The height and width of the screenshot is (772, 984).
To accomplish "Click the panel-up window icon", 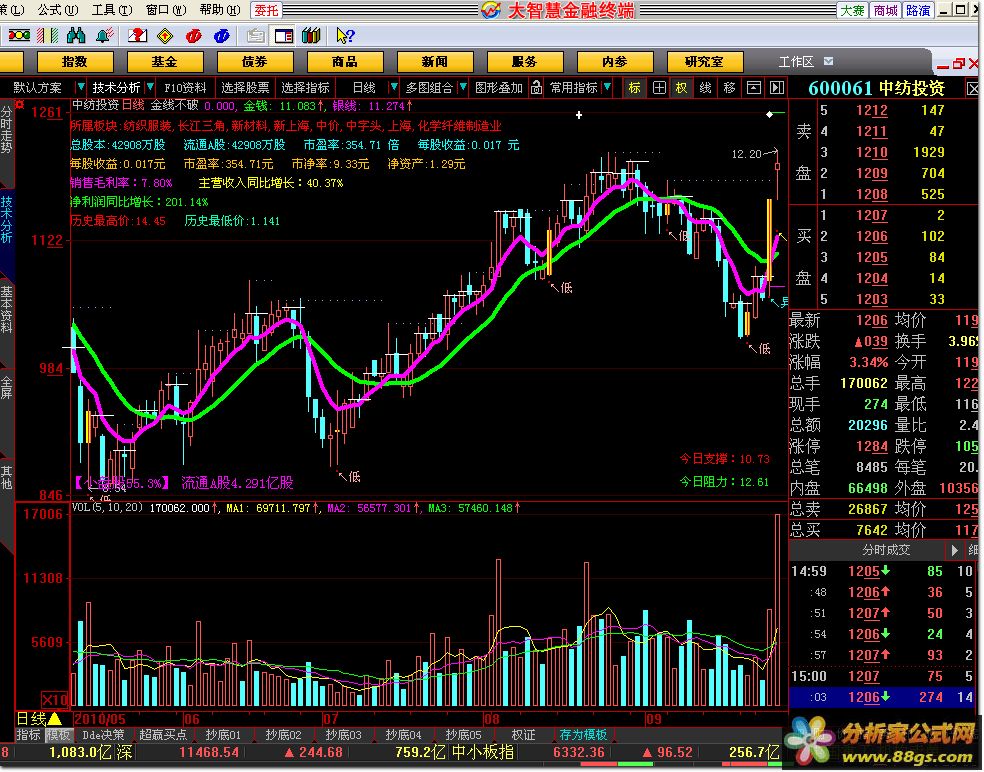I will pos(754,88).
